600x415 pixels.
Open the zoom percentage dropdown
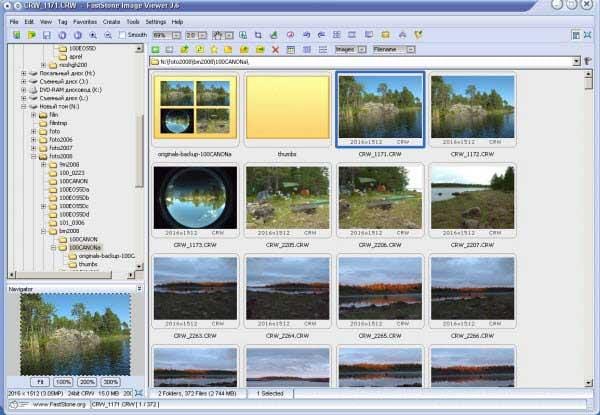(x=176, y=36)
